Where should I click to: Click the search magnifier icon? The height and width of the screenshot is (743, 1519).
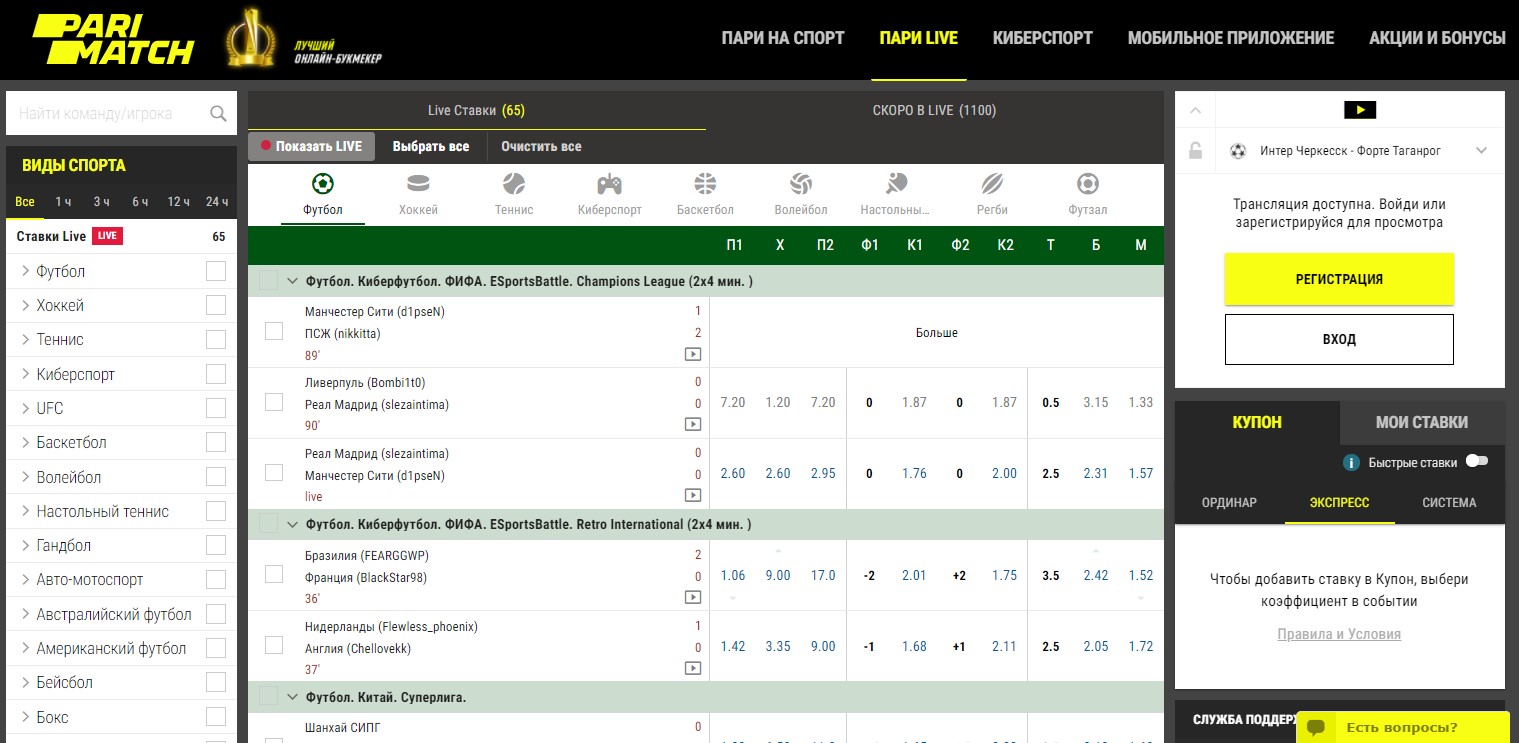218,114
